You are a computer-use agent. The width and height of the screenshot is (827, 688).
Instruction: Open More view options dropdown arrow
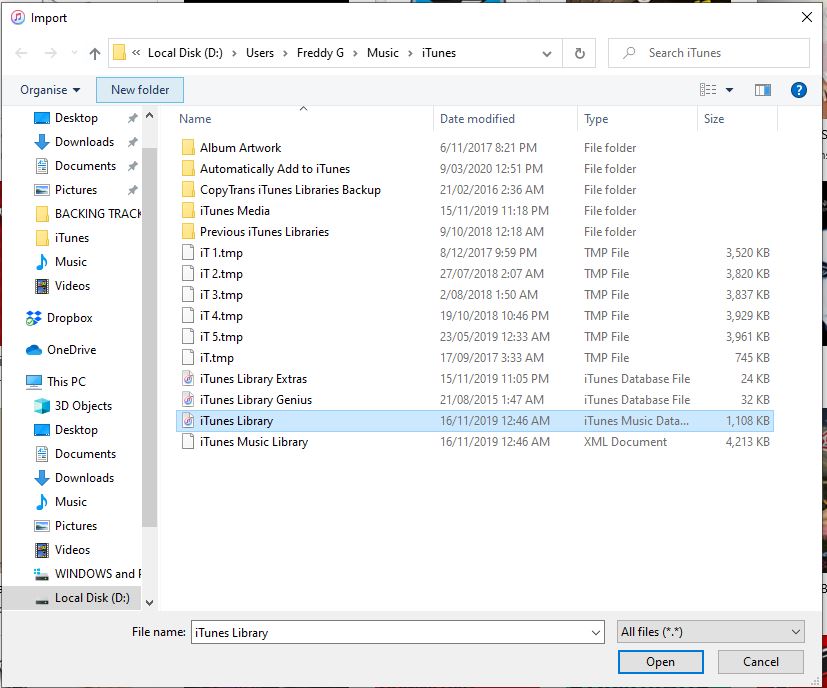point(729,90)
